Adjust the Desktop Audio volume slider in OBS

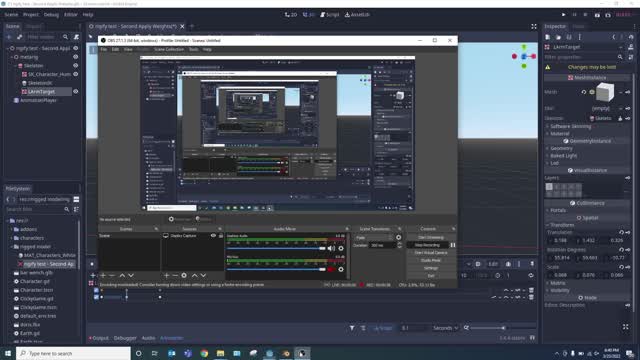pos(276,248)
